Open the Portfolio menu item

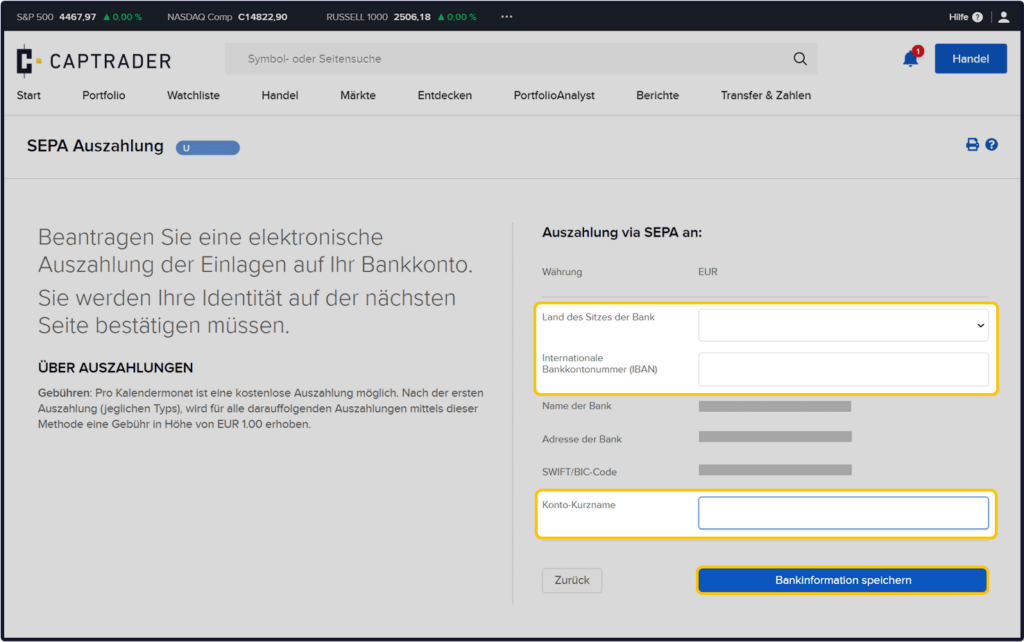pyautogui.click(x=104, y=95)
